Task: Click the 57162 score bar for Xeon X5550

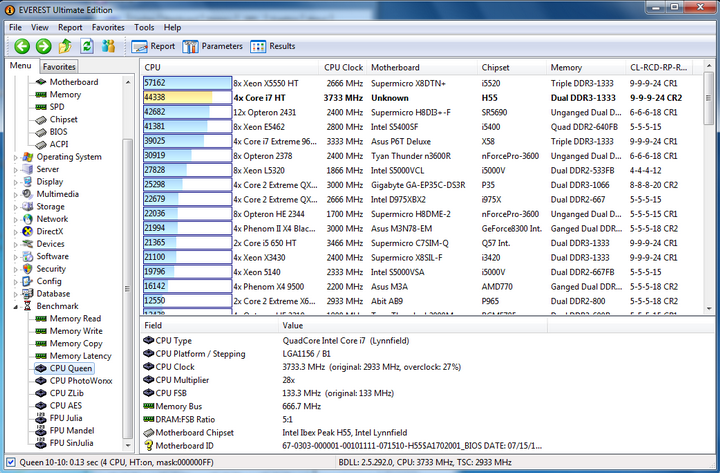Action: (x=187, y=83)
